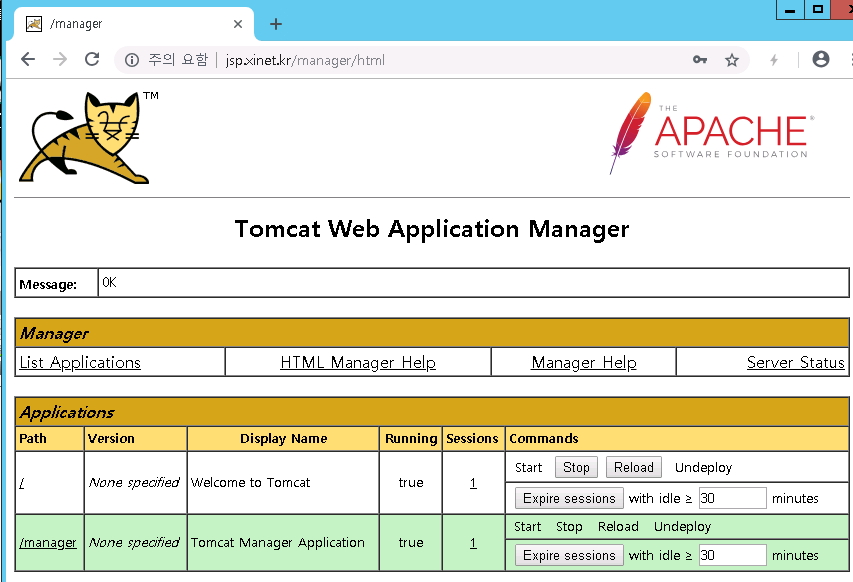Click the browser back arrow
Image resolution: width=853 pixels, height=582 pixels.
point(28,60)
